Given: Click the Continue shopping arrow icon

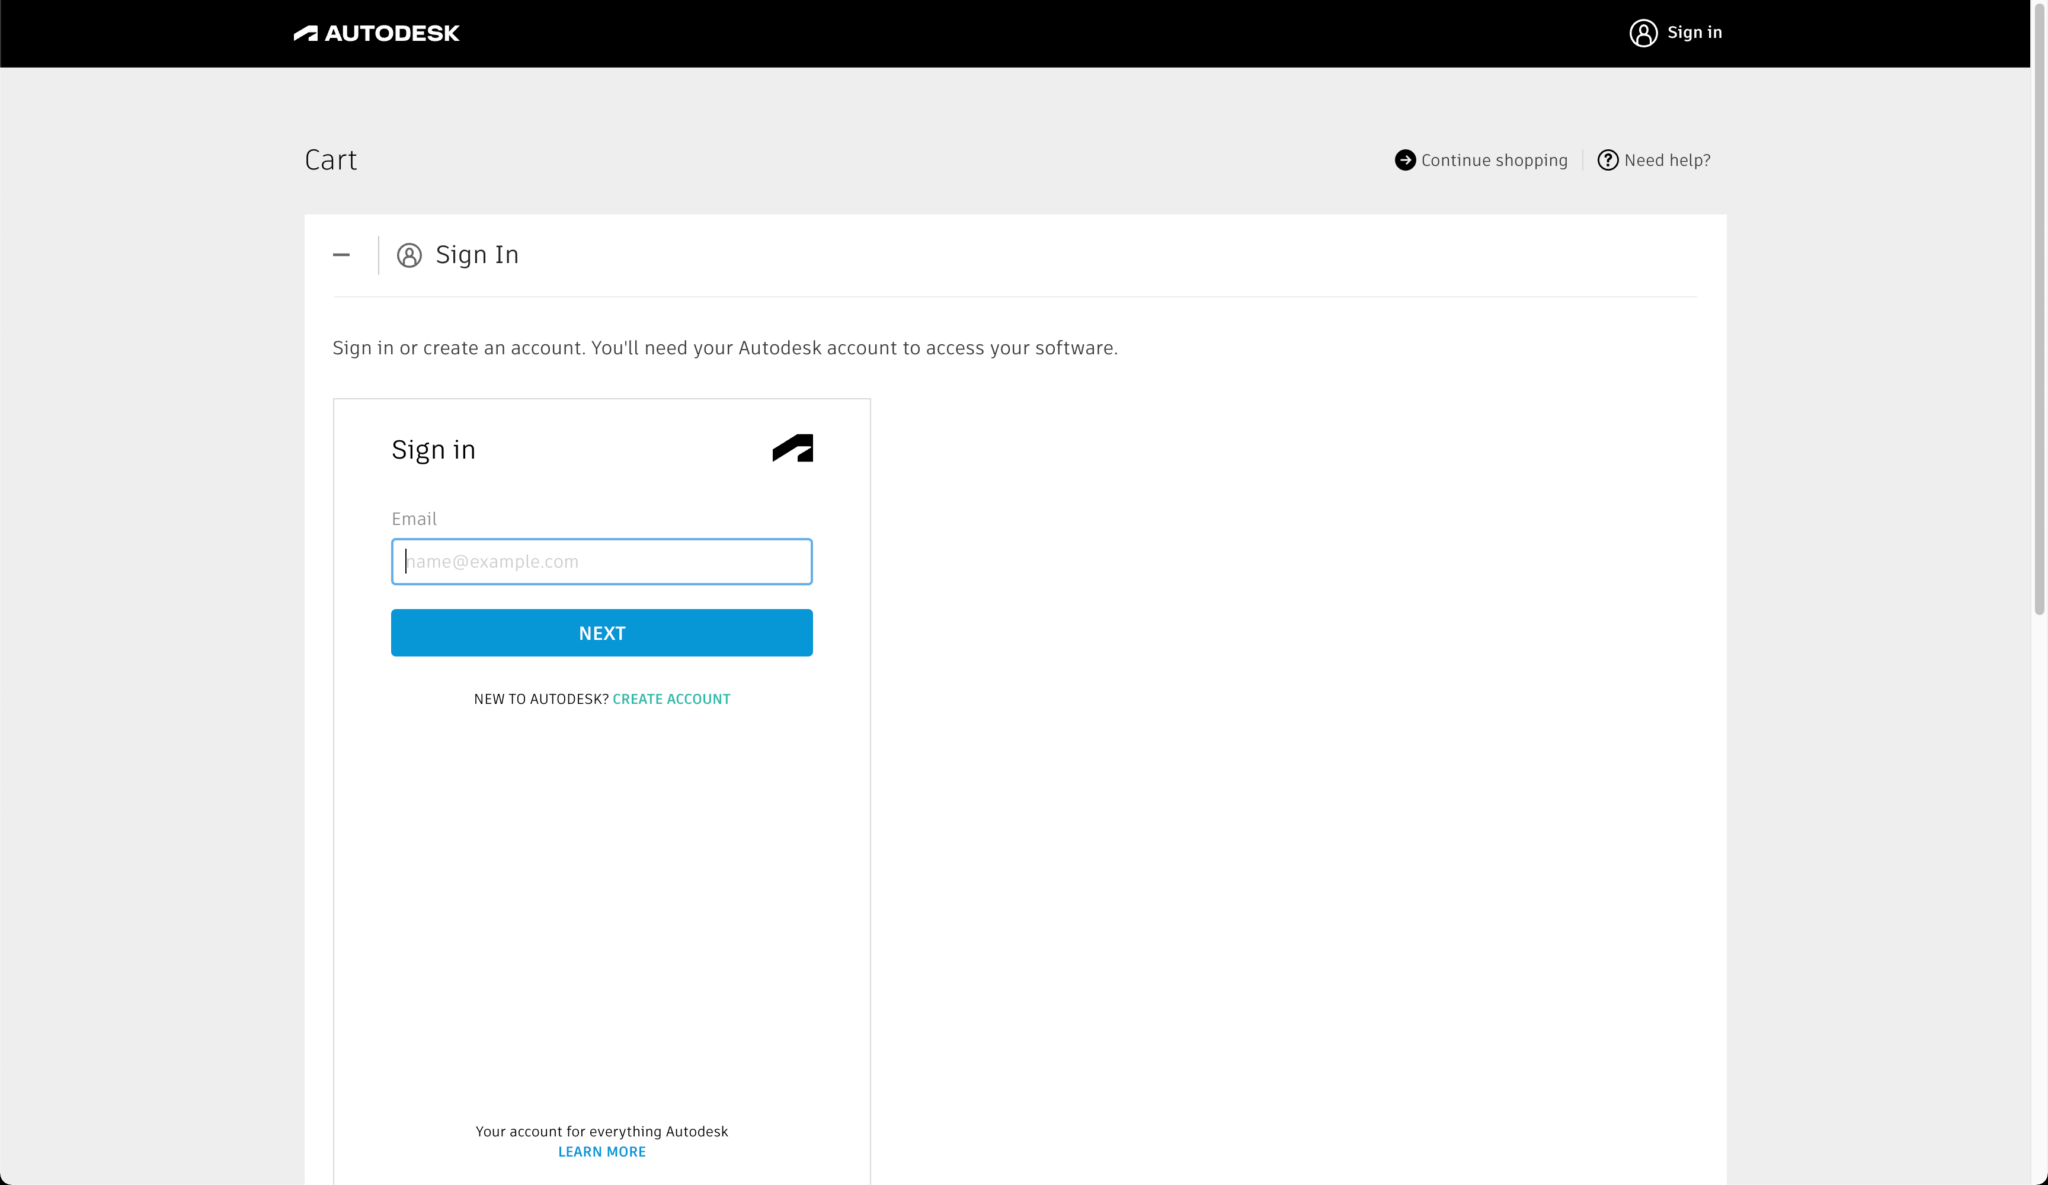Looking at the screenshot, I should [x=1405, y=160].
